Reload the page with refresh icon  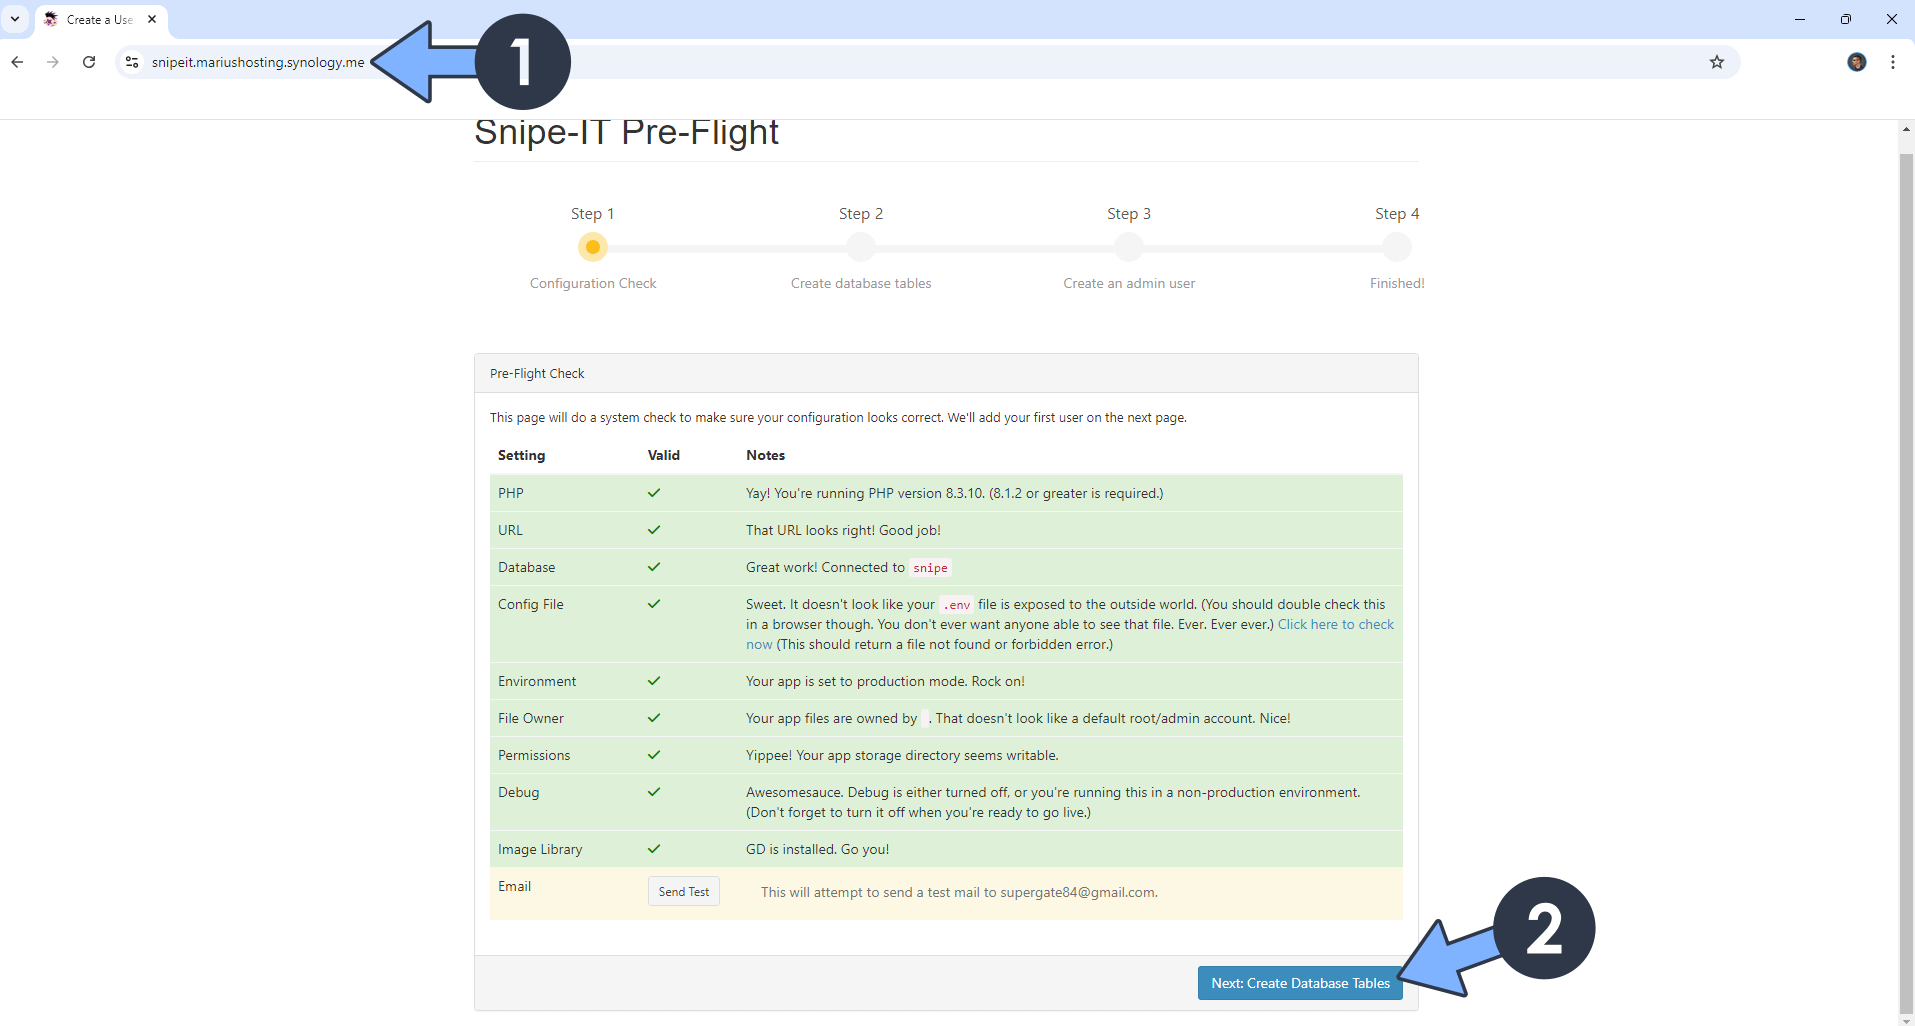coord(89,62)
